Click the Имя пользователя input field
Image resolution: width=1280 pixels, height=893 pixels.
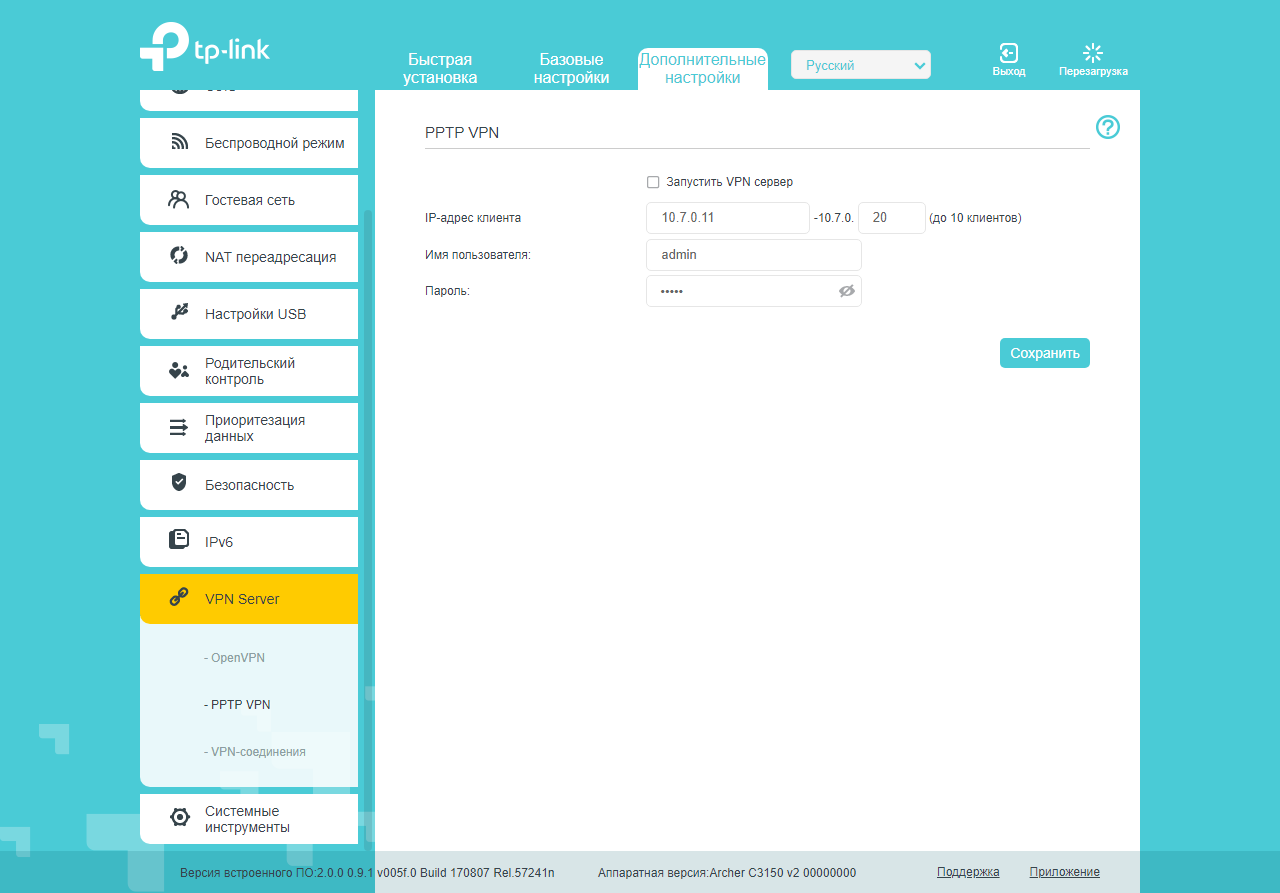[x=754, y=255]
